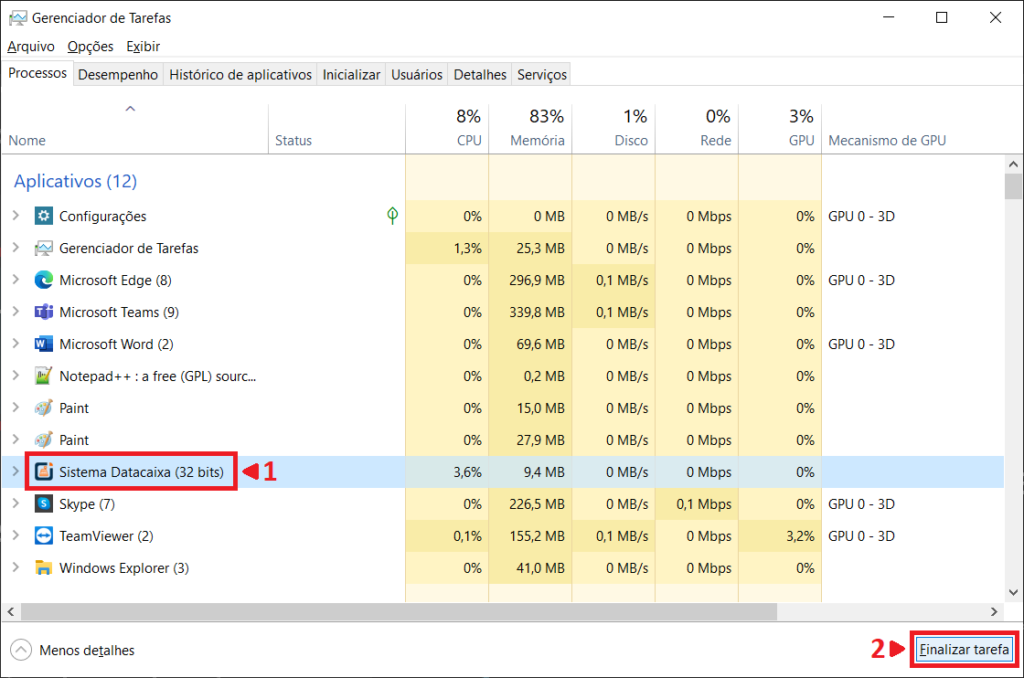The height and width of the screenshot is (678, 1024).
Task: Expand the Skype process tree
Action: click(15, 504)
